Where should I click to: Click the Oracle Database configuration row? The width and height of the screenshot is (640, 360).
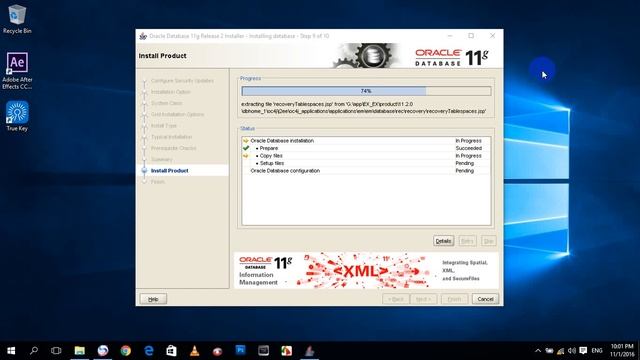(366, 171)
